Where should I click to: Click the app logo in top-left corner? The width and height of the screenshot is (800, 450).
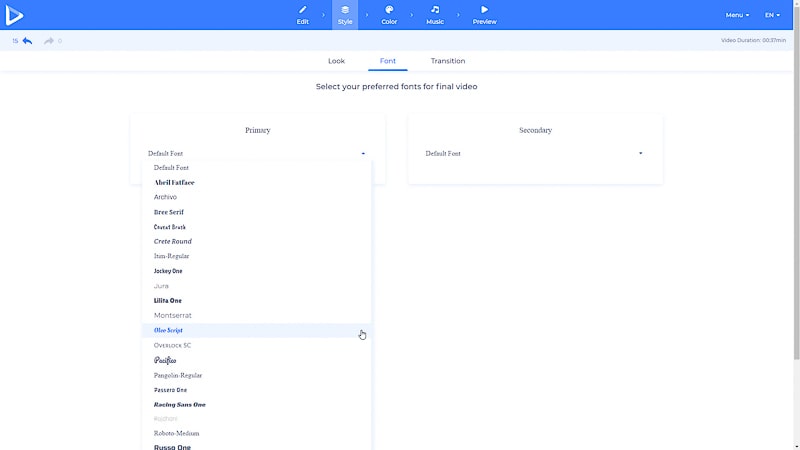click(x=15, y=15)
